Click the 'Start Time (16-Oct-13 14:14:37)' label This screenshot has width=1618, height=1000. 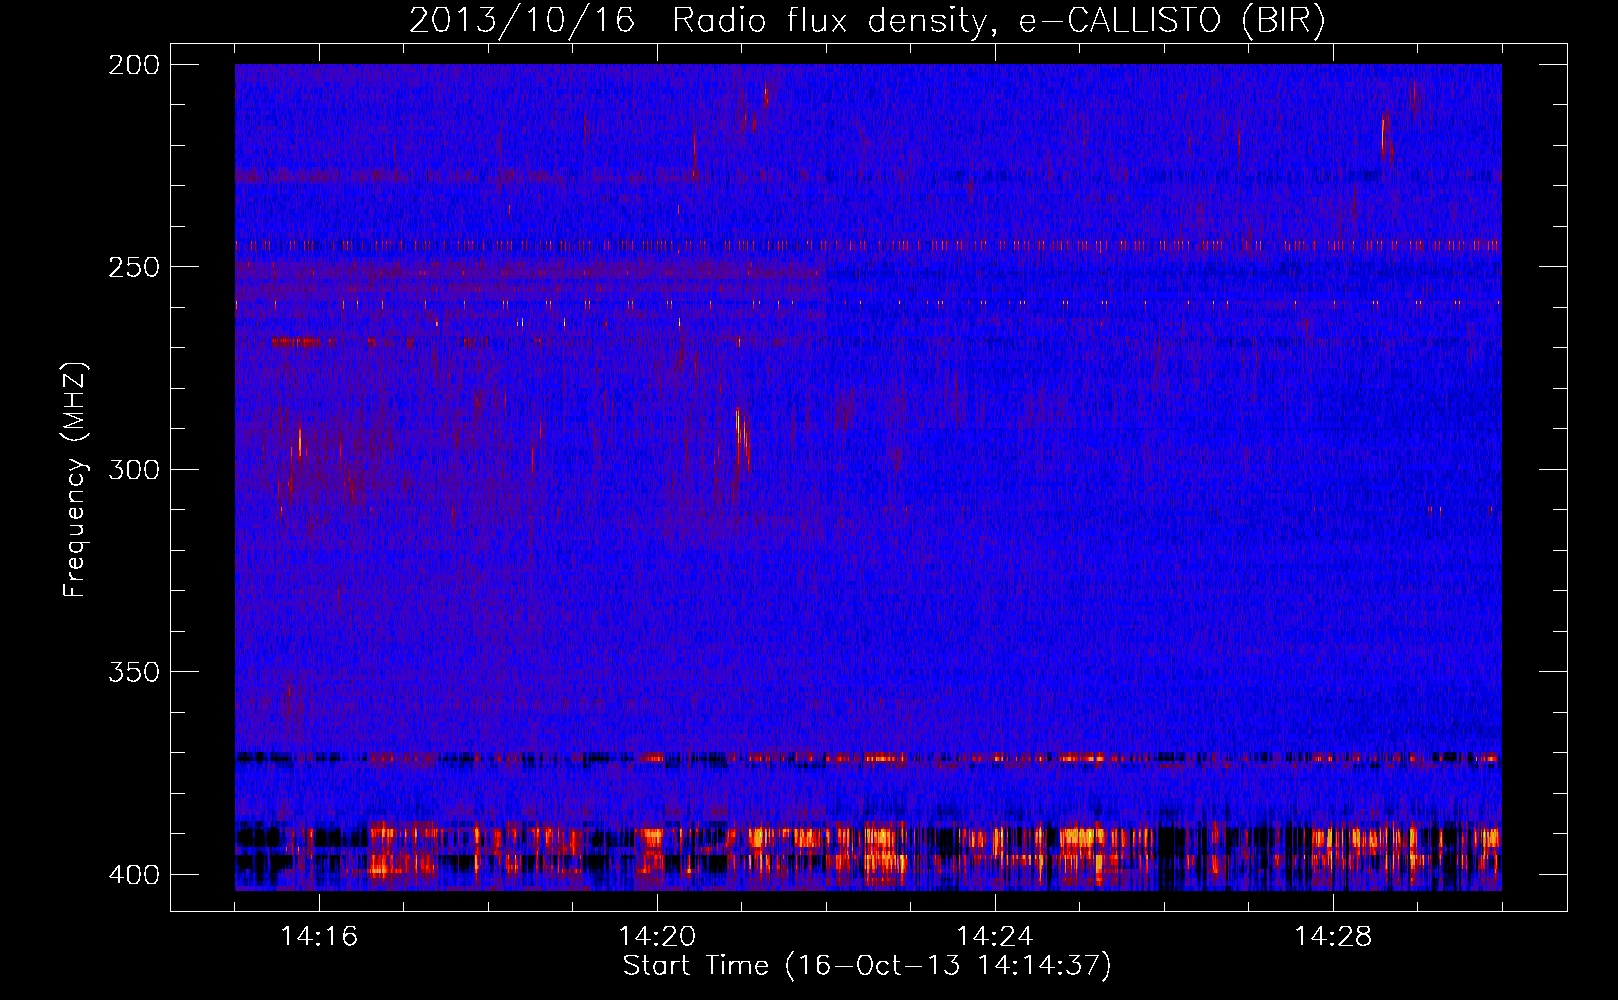867,966
